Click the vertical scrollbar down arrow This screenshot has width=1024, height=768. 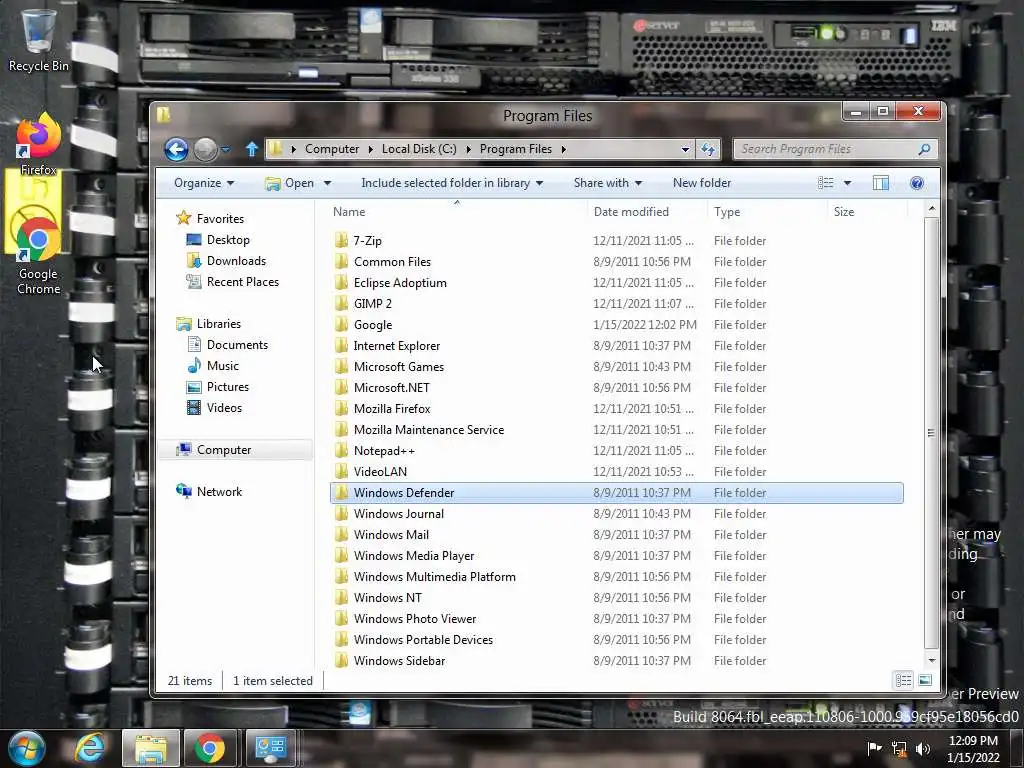coord(932,660)
